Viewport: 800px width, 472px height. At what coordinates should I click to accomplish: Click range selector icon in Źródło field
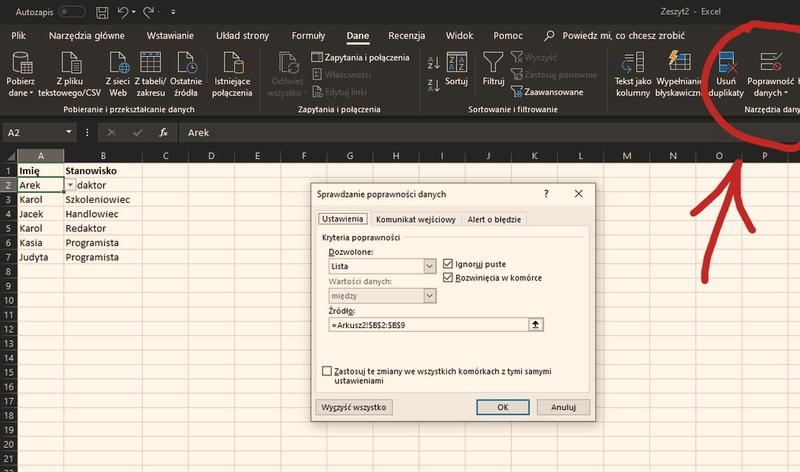click(536, 325)
